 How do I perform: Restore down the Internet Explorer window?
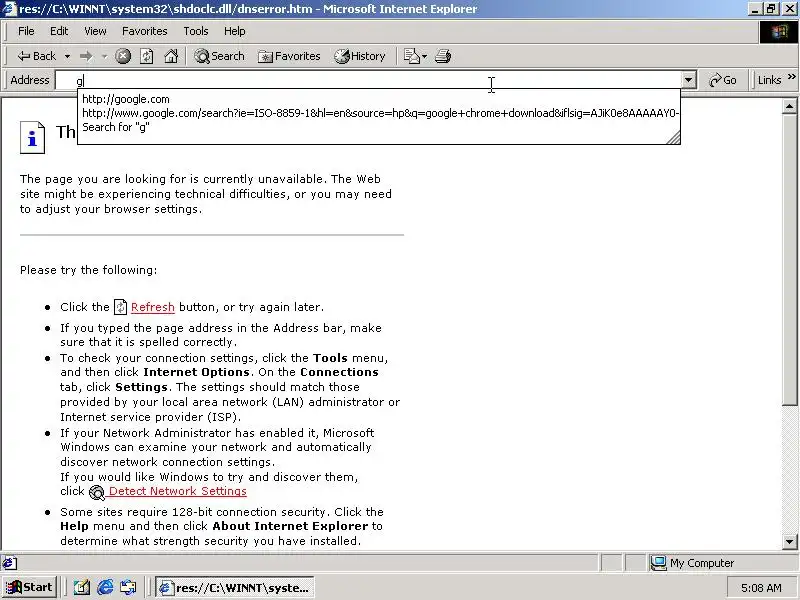(771, 9)
